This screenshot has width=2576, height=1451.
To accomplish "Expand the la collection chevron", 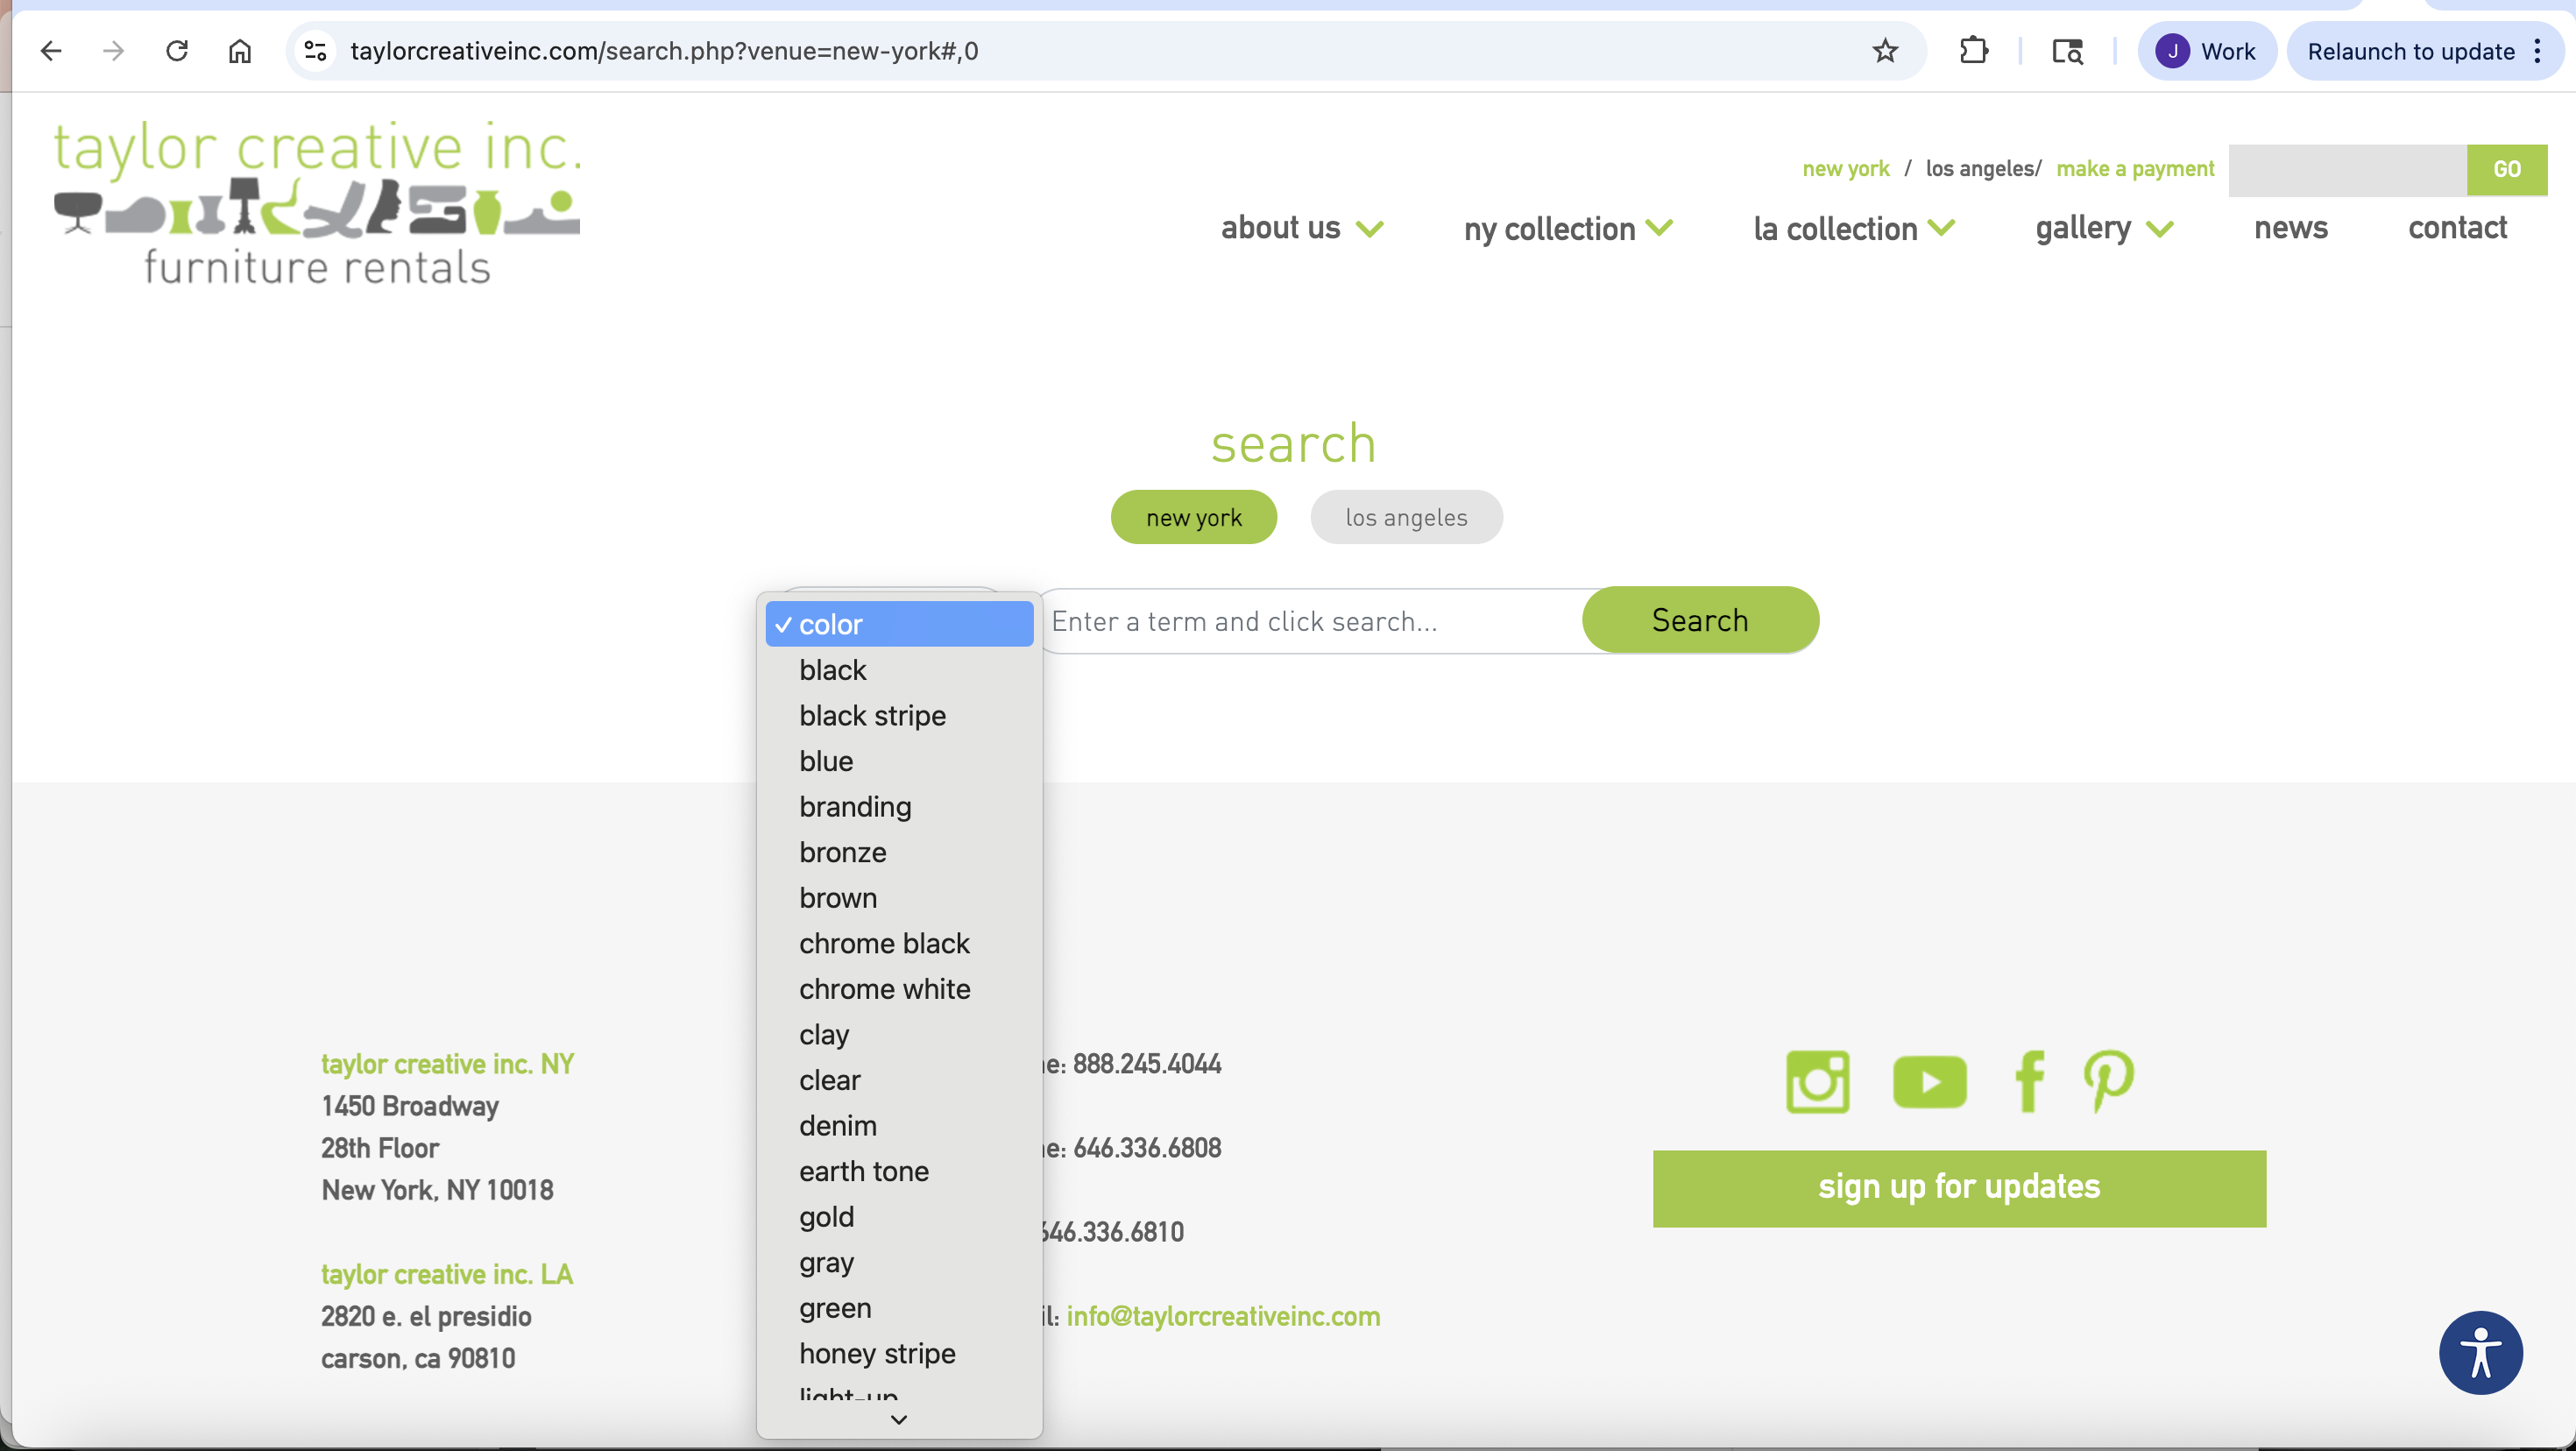I will [x=1941, y=228].
